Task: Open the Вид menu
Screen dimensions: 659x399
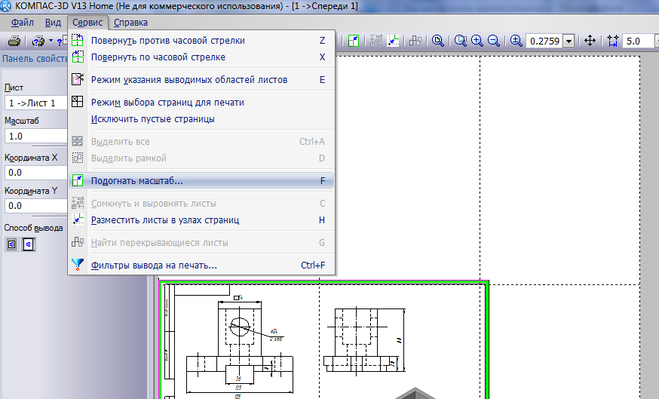Action: 53,22
